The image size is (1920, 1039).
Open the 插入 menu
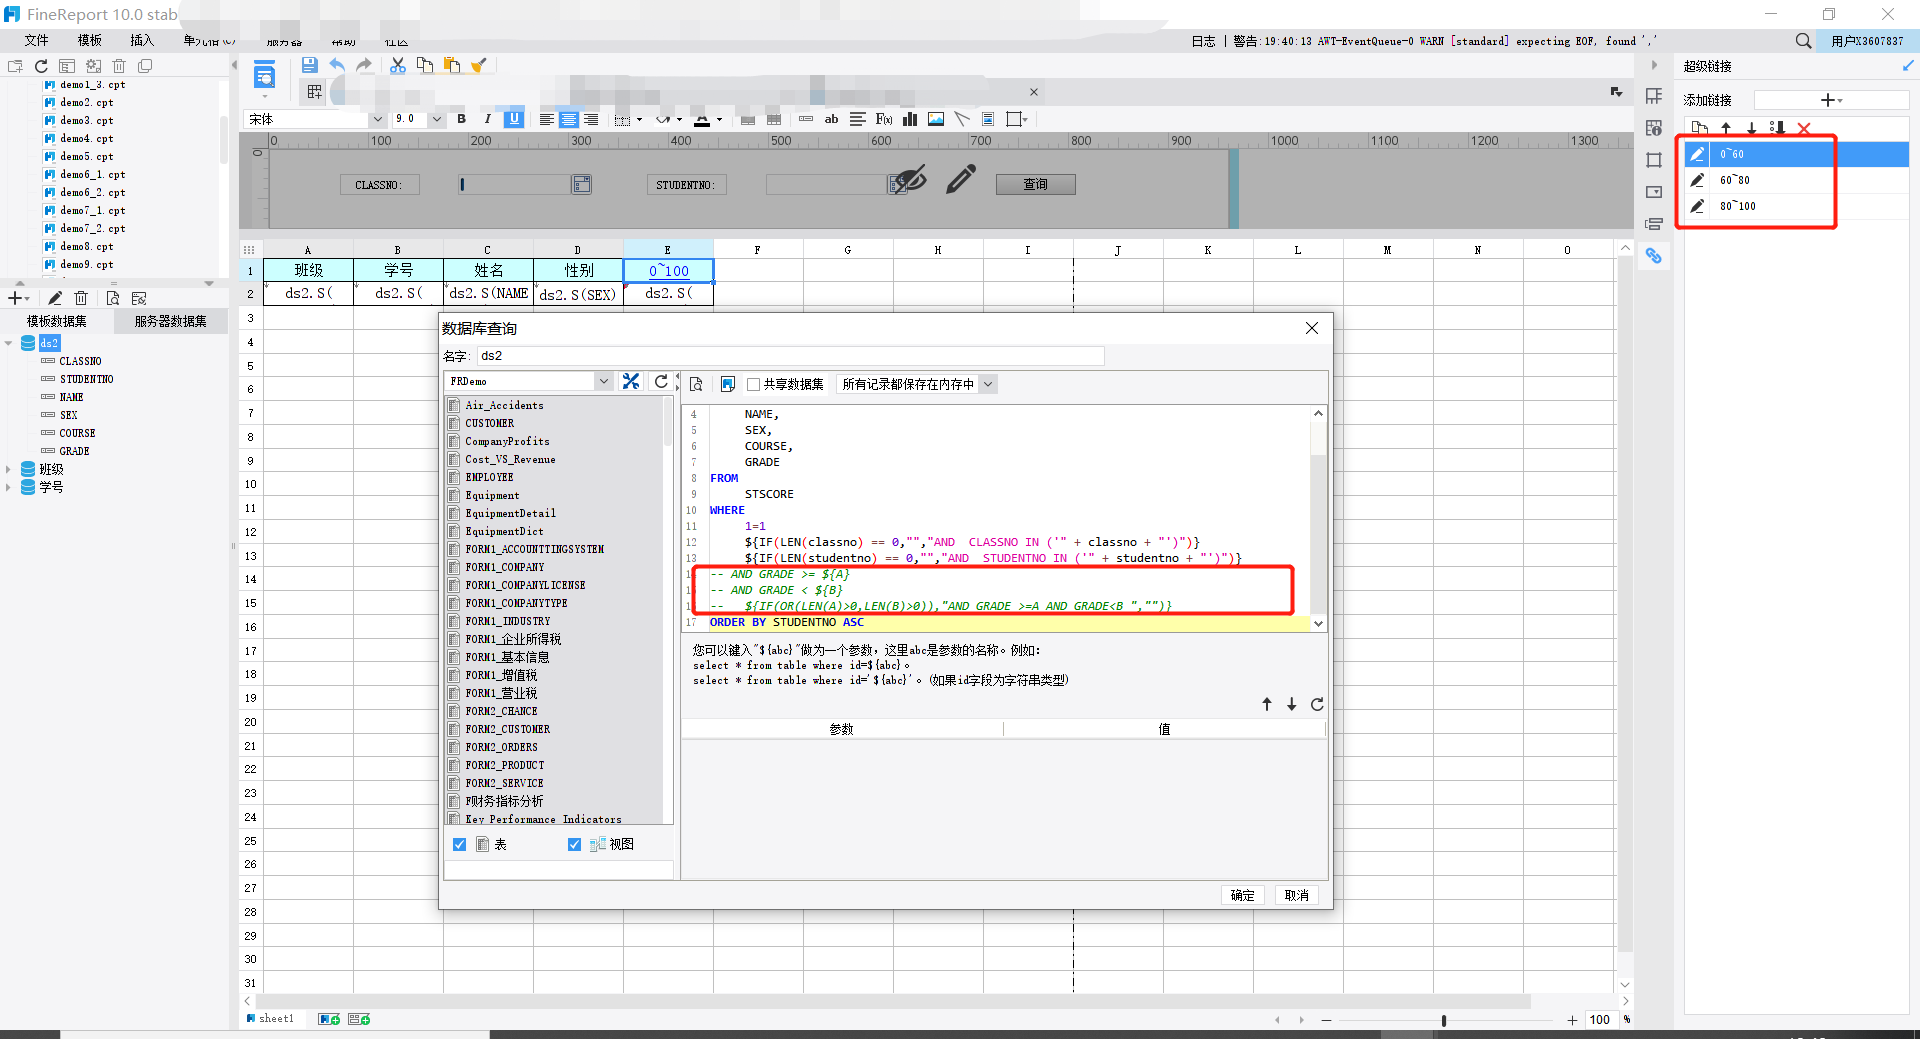point(142,40)
